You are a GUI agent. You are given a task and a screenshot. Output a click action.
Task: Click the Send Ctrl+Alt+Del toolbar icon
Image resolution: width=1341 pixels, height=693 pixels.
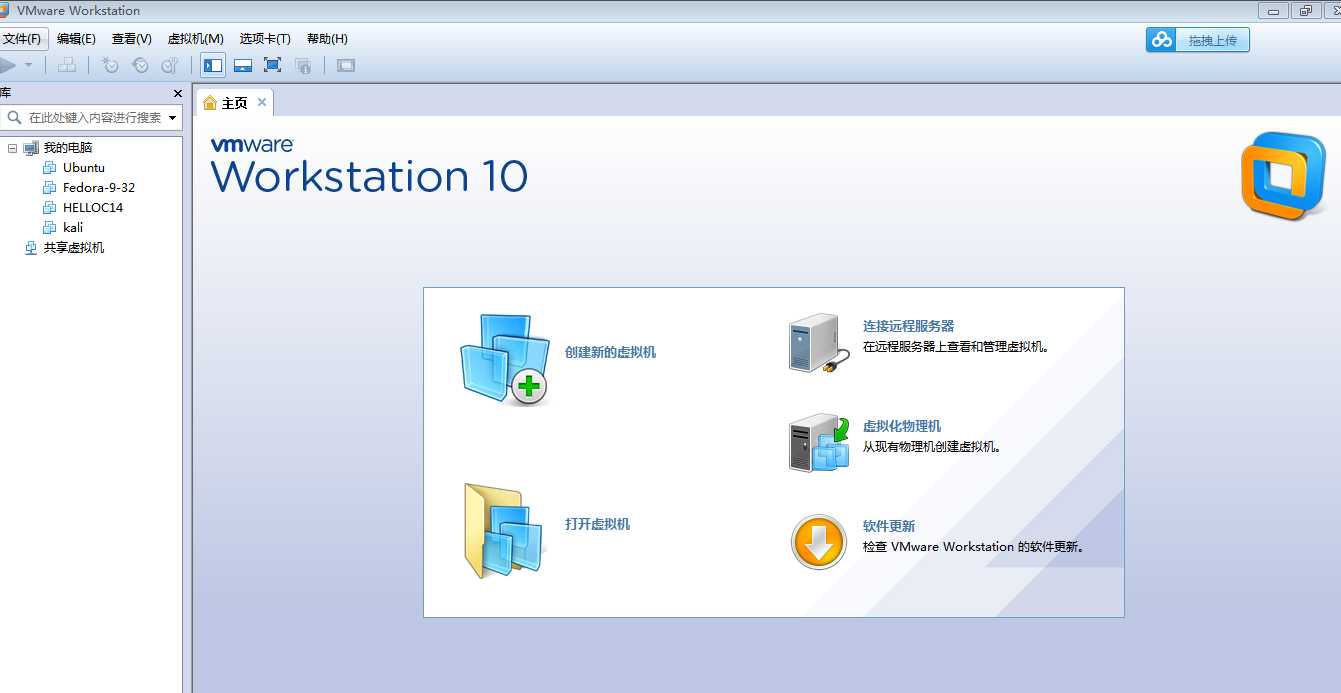(67, 65)
